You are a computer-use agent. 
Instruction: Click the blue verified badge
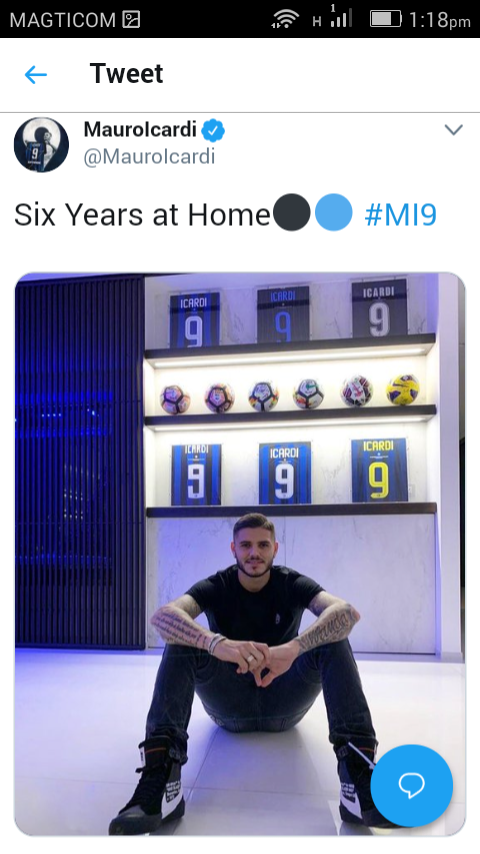coord(213,130)
